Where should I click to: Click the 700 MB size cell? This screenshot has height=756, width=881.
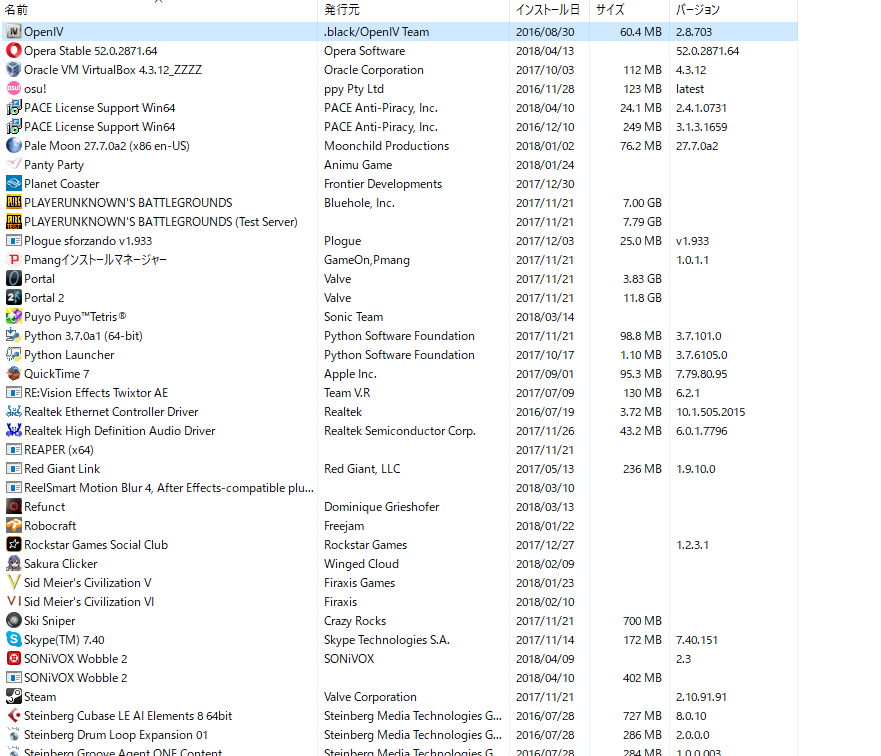[x=642, y=621]
